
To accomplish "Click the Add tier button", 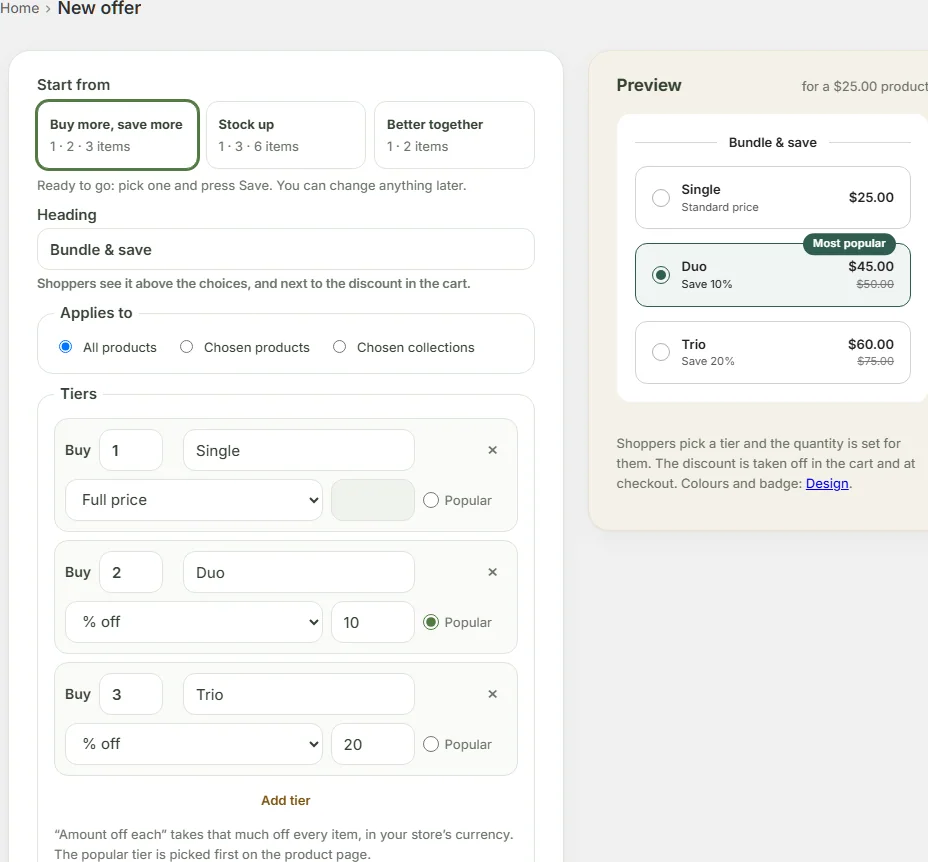I will [286, 800].
